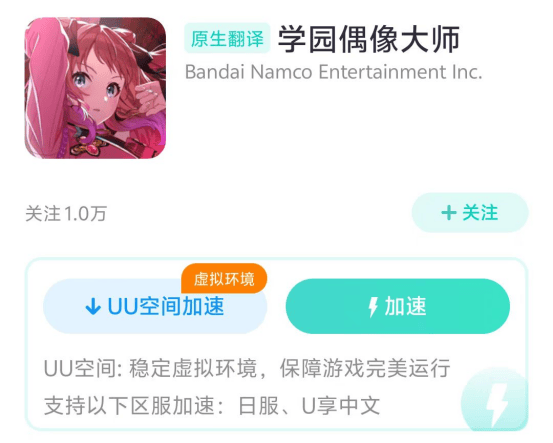Click the 加速 accelerate button
This screenshot has height=443, width=553.
click(397, 306)
